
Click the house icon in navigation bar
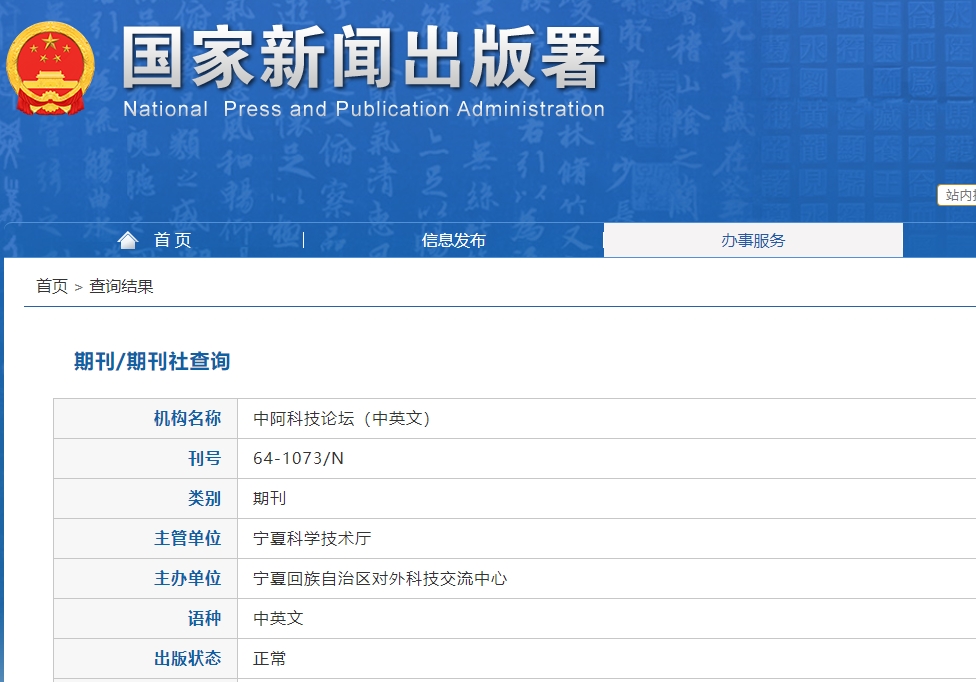coord(128,240)
